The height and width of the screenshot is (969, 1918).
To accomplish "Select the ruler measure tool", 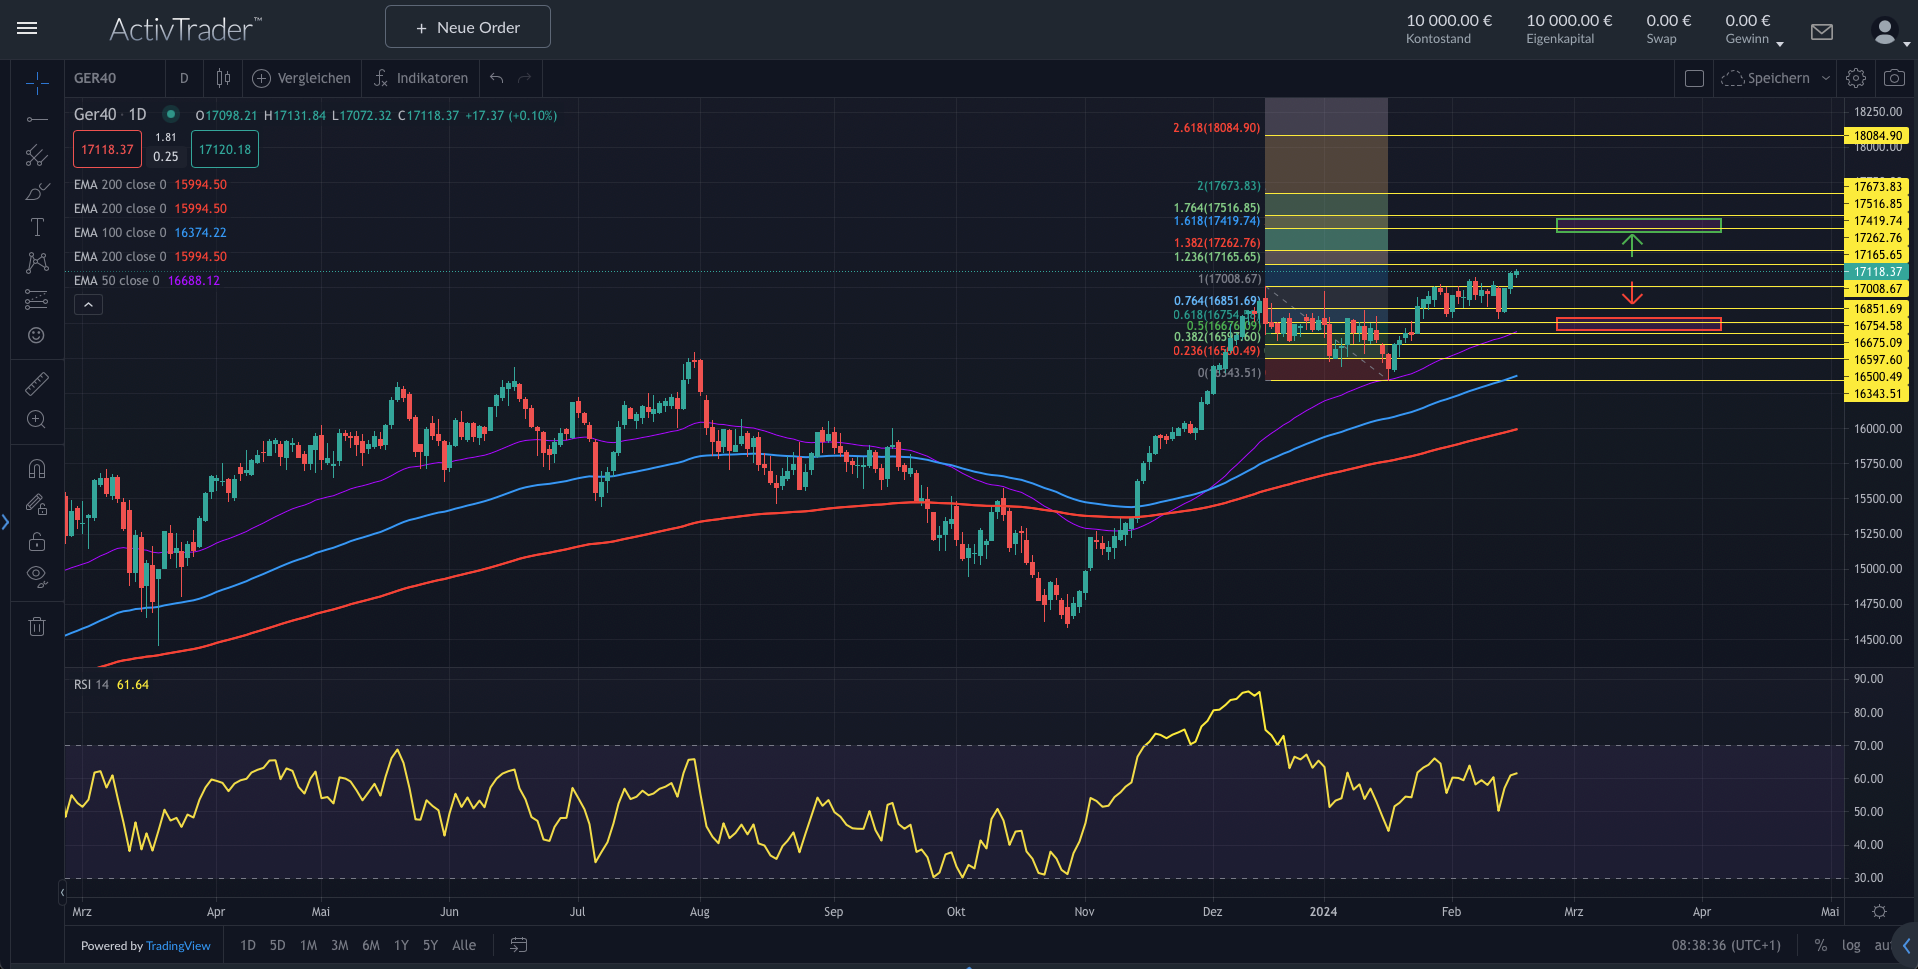I will tap(36, 383).
